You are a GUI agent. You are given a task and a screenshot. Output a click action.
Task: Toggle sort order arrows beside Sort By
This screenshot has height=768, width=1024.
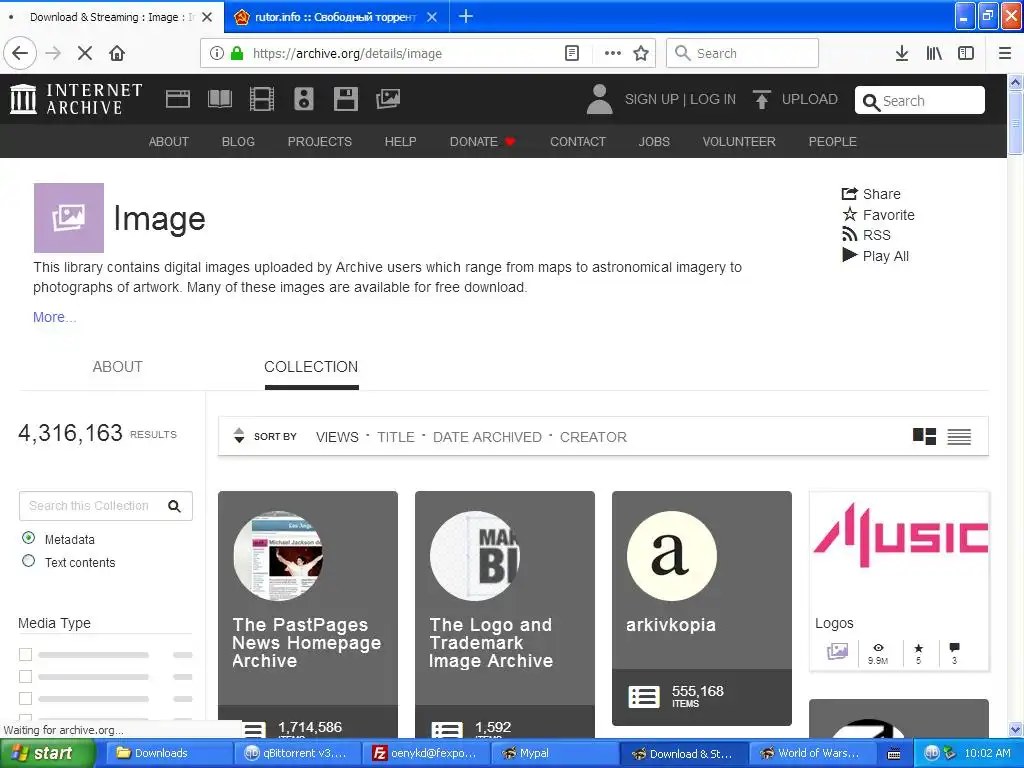(x=239, y=436)
